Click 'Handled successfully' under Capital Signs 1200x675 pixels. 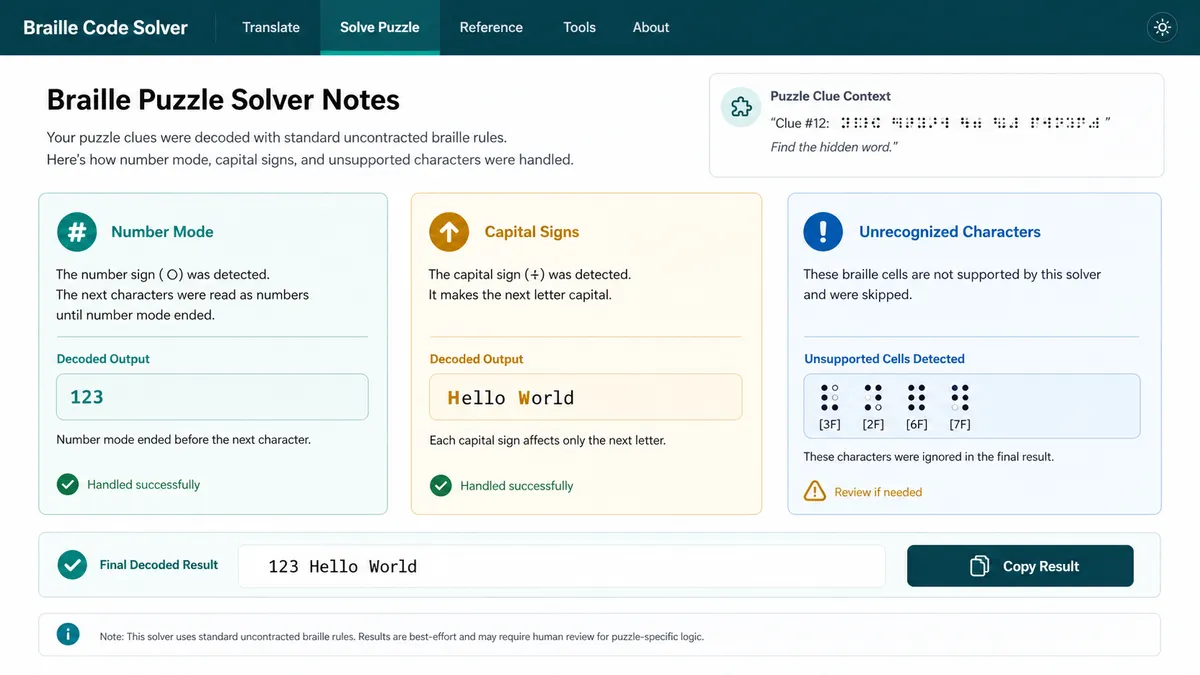coord(516,486)
